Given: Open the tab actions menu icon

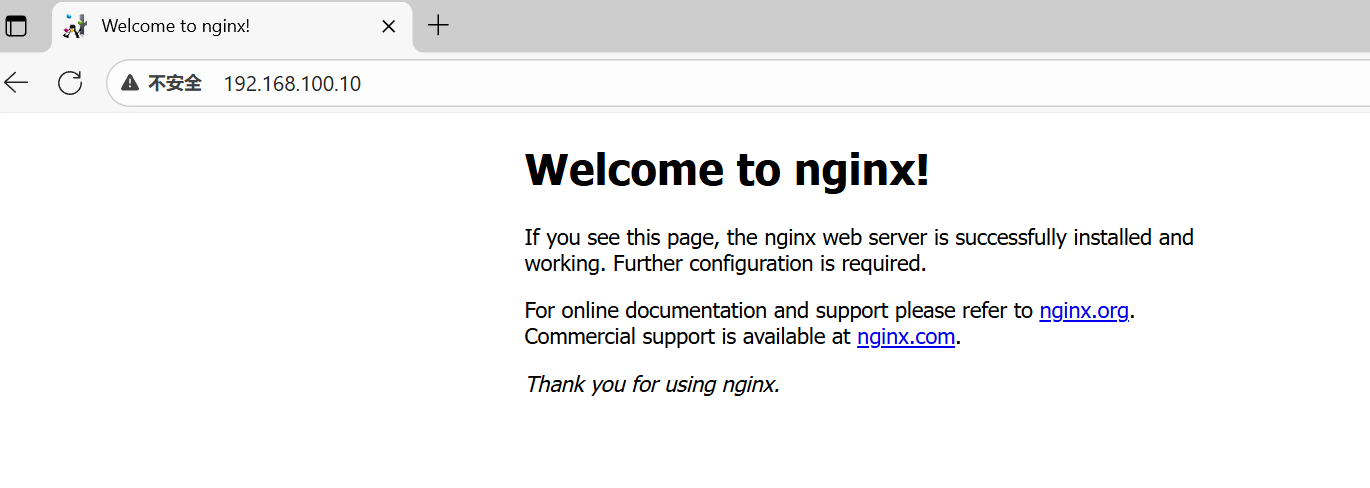Looking at the screenshot, I should [16, 26].
